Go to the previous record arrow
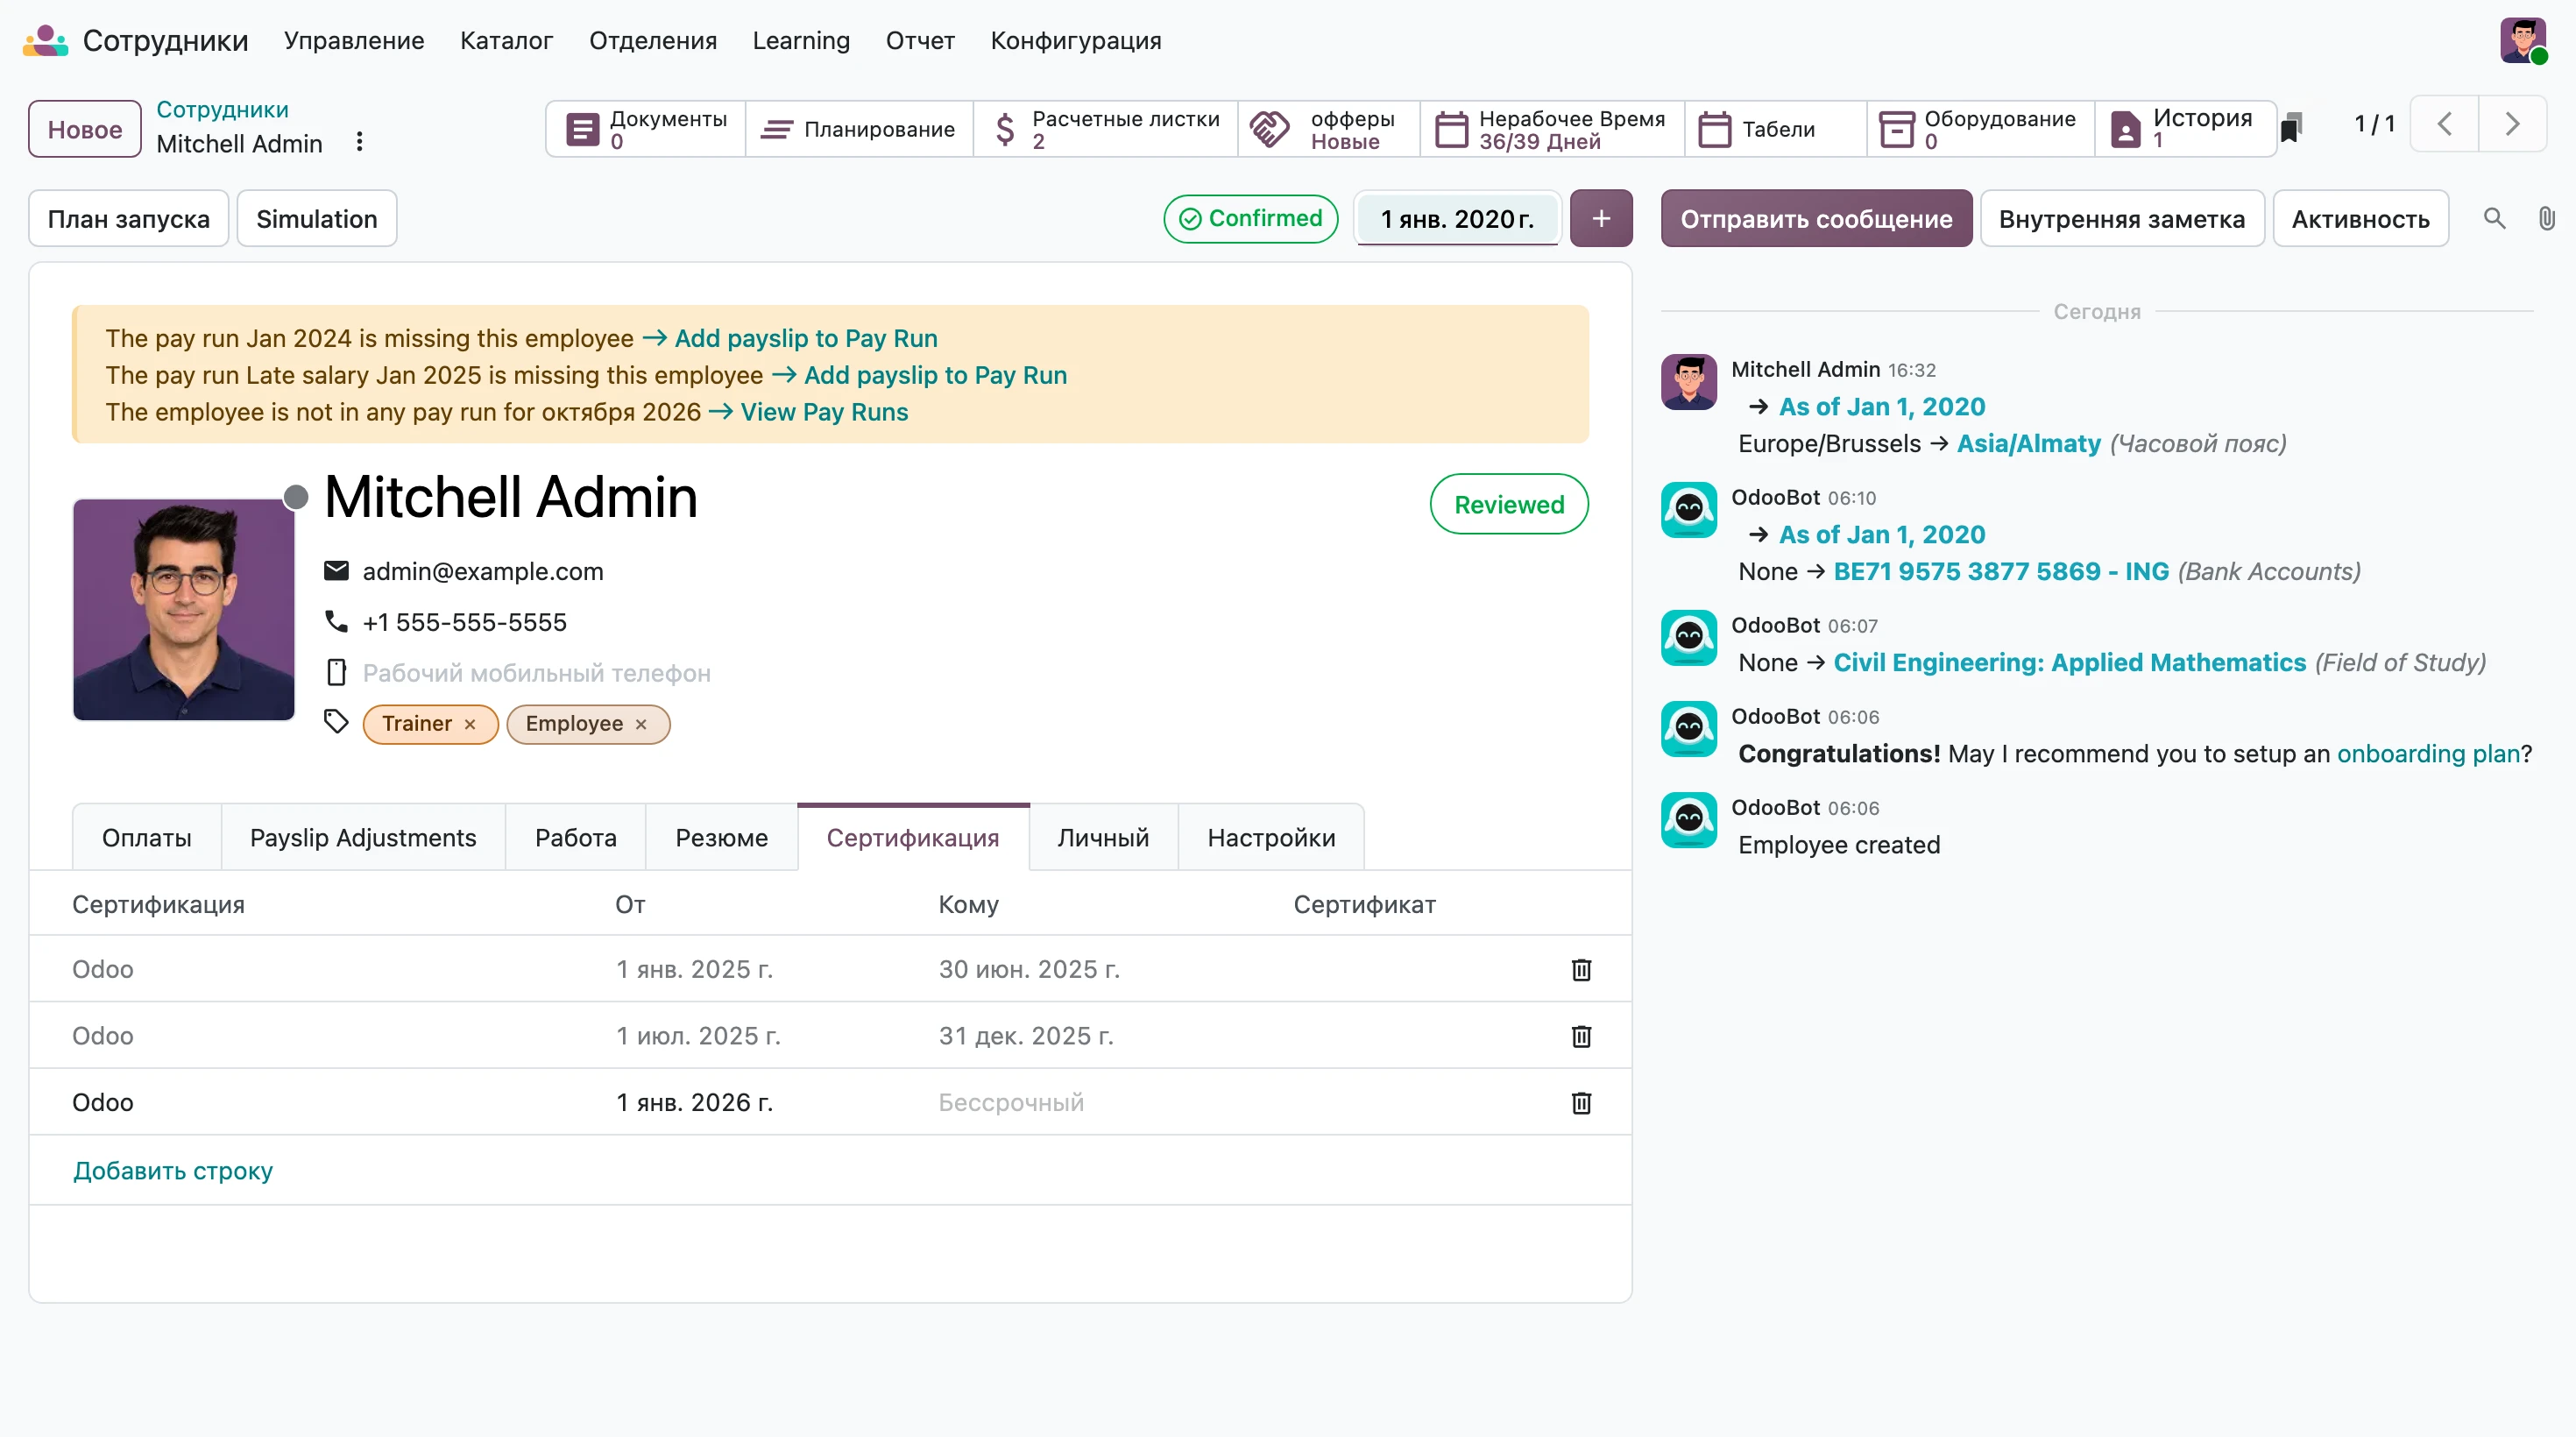Screen dimensions: 2576x1437 click(2444, 124)
